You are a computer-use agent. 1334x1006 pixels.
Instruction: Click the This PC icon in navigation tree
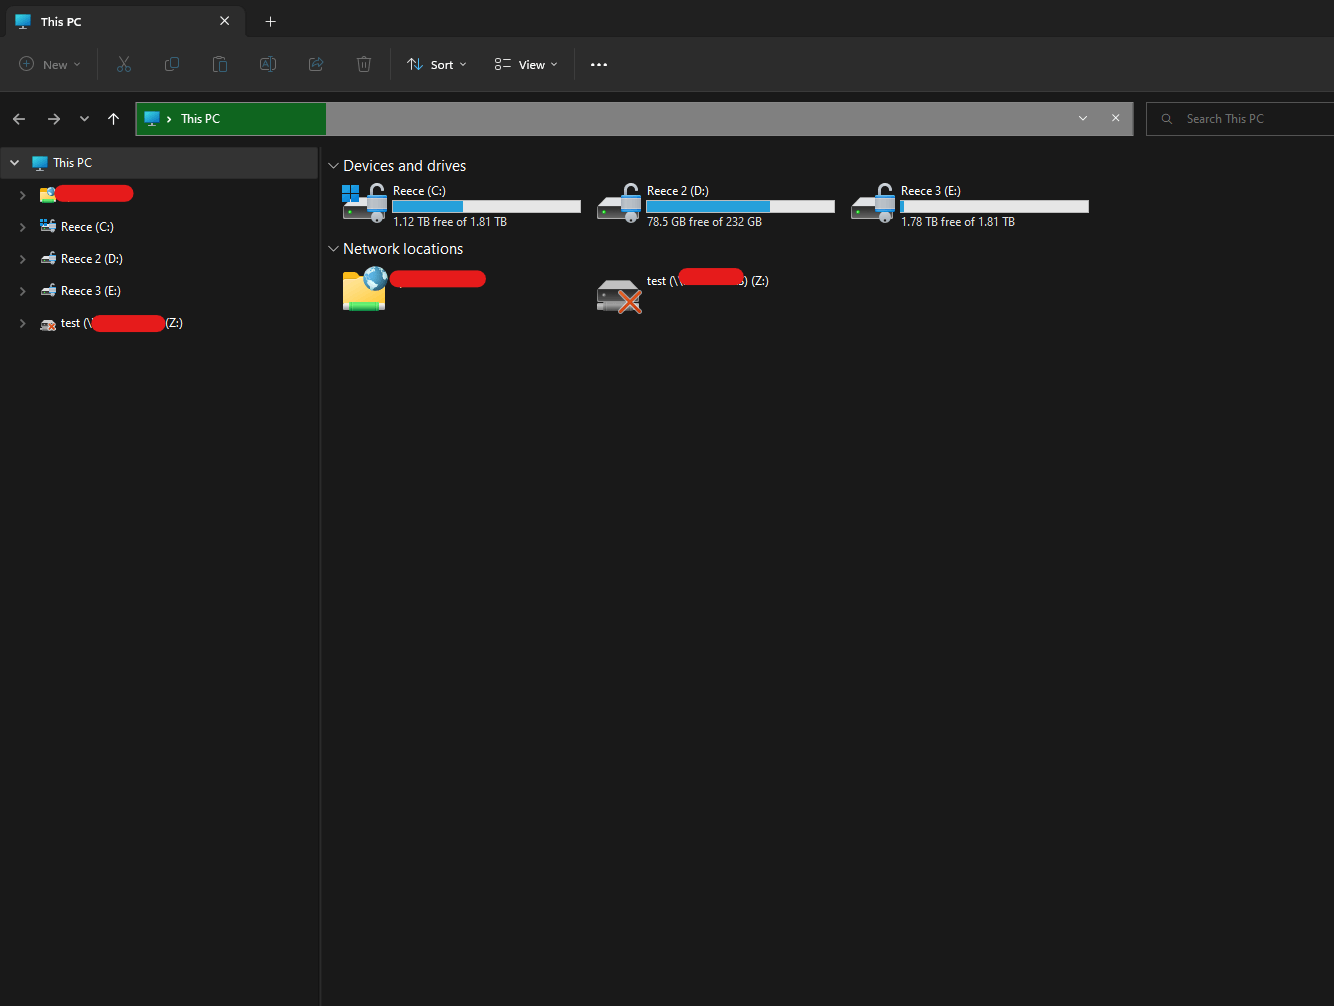pyautogui.click(x=40, y=163)
